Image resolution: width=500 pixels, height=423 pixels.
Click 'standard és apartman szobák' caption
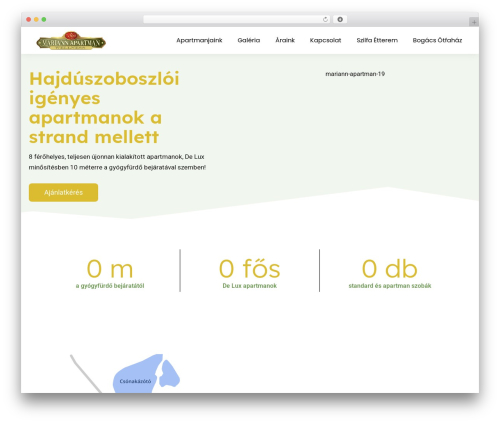coord(390,286)
